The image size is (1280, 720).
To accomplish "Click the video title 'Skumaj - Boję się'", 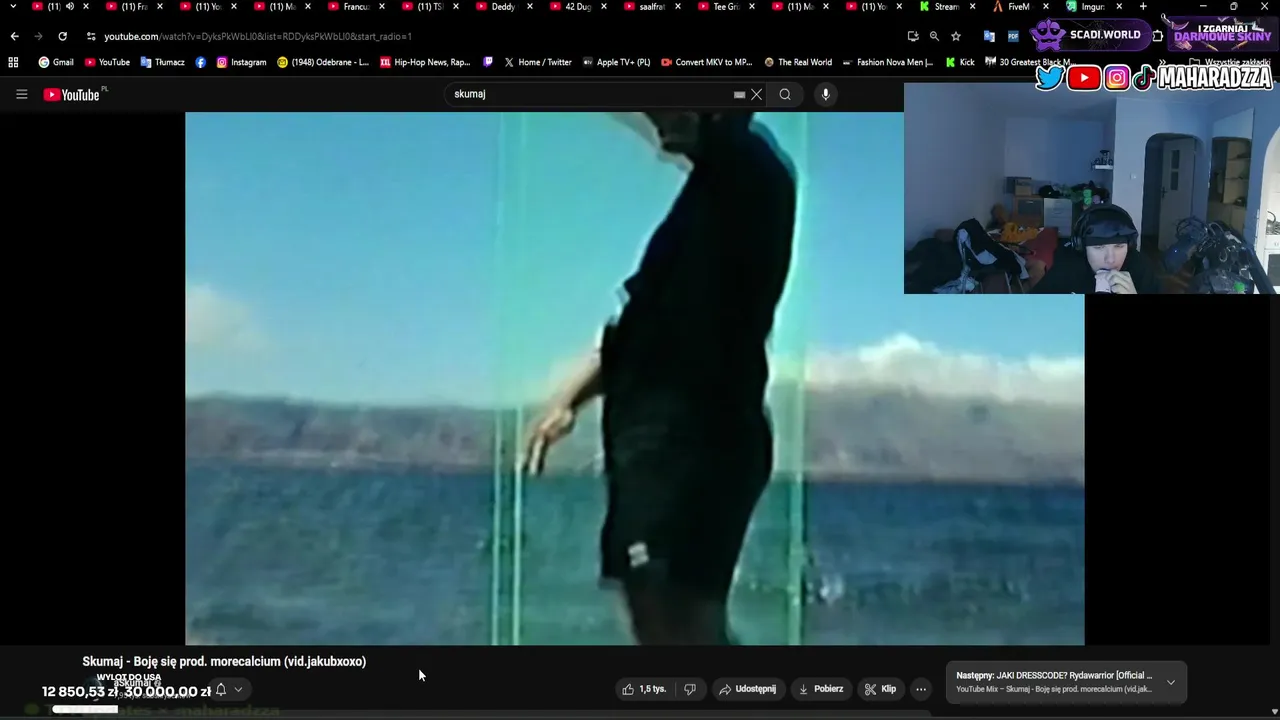I will click(224, 661).
